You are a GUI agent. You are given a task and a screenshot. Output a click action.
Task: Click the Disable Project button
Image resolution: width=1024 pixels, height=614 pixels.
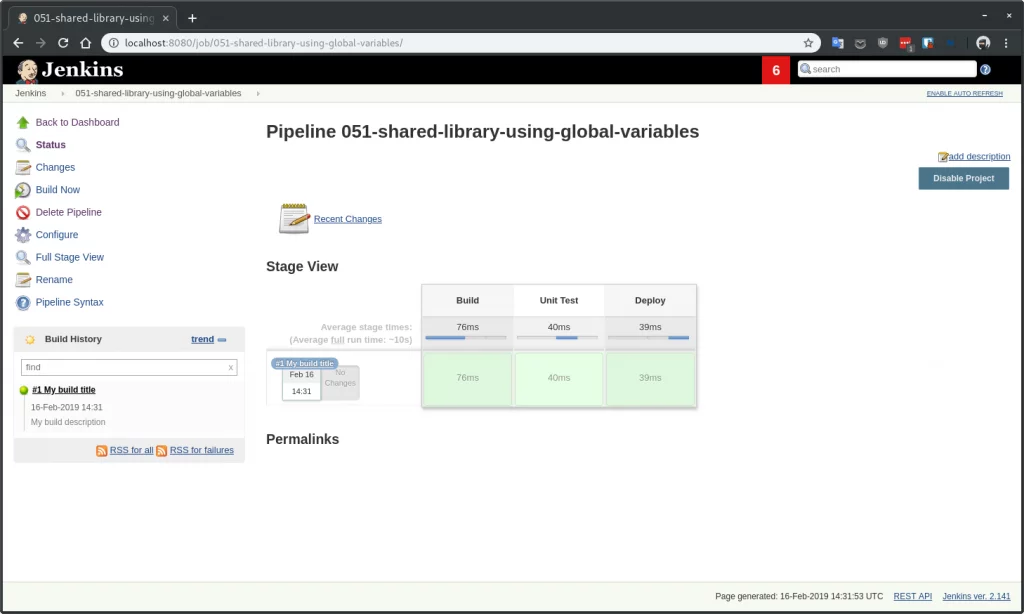point(963,178)
